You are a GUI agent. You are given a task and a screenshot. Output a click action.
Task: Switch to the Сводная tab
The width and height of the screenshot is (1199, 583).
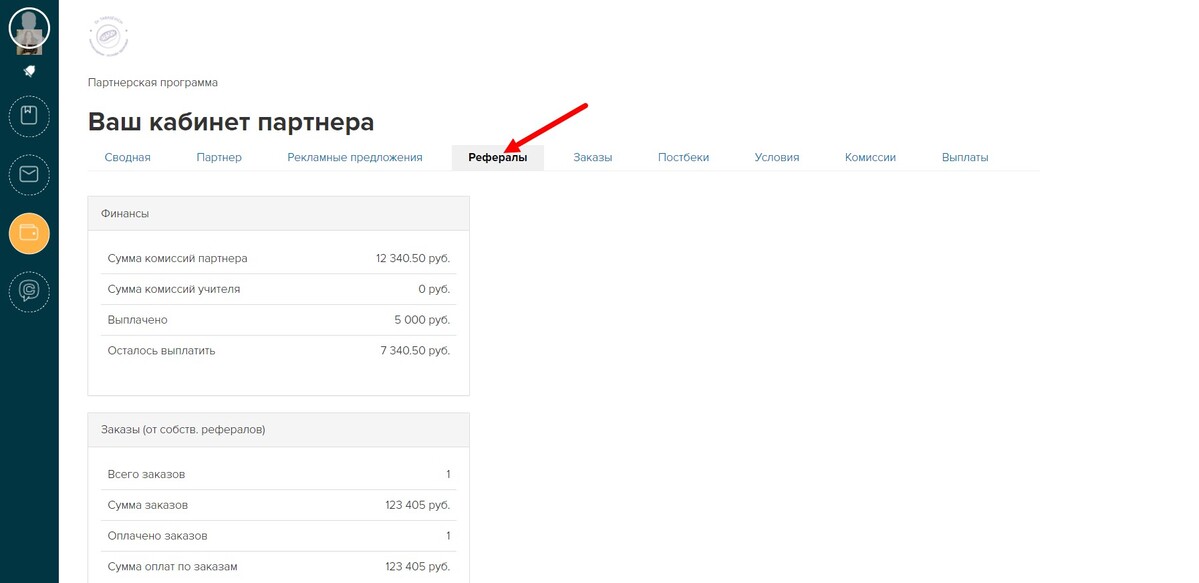coord(128,158)
